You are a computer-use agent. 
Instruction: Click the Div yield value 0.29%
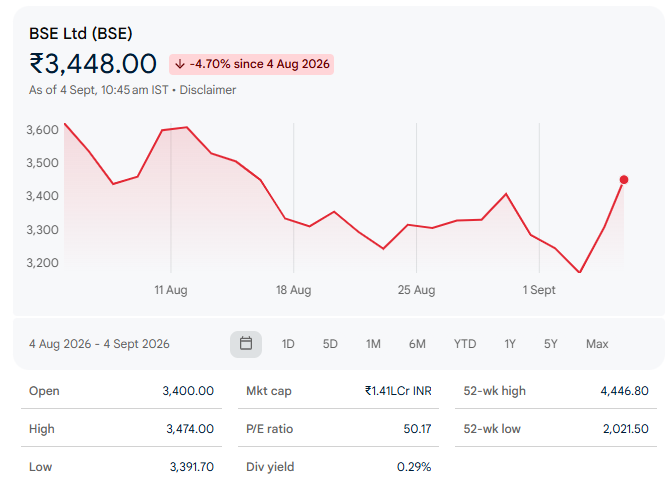[x=414, y=467]
